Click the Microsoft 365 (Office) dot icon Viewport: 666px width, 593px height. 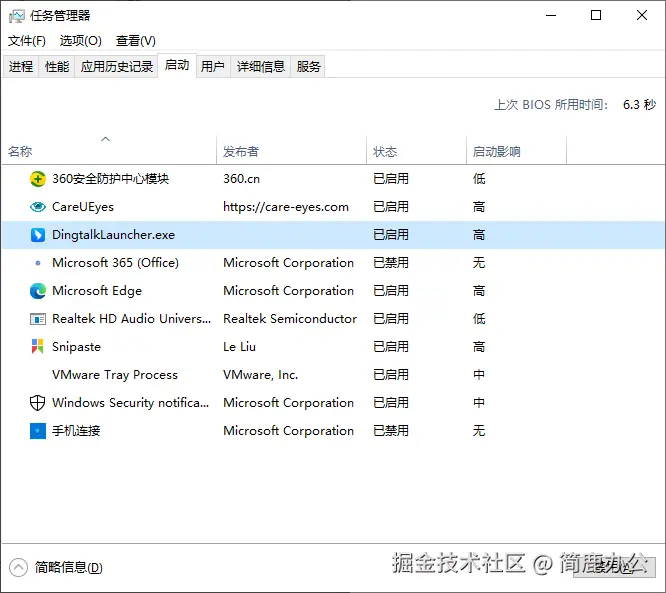tap(38, 263)
